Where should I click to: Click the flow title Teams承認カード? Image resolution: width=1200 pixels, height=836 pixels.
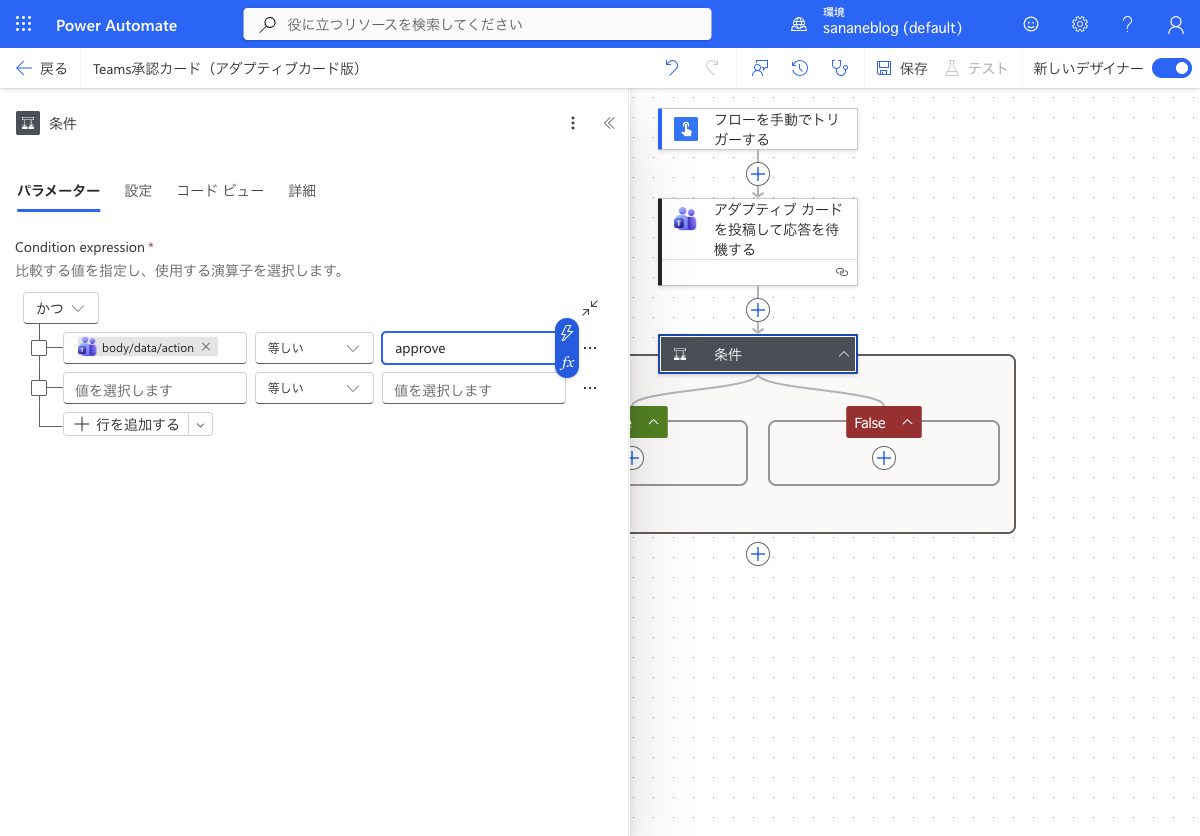pos(226,68)
